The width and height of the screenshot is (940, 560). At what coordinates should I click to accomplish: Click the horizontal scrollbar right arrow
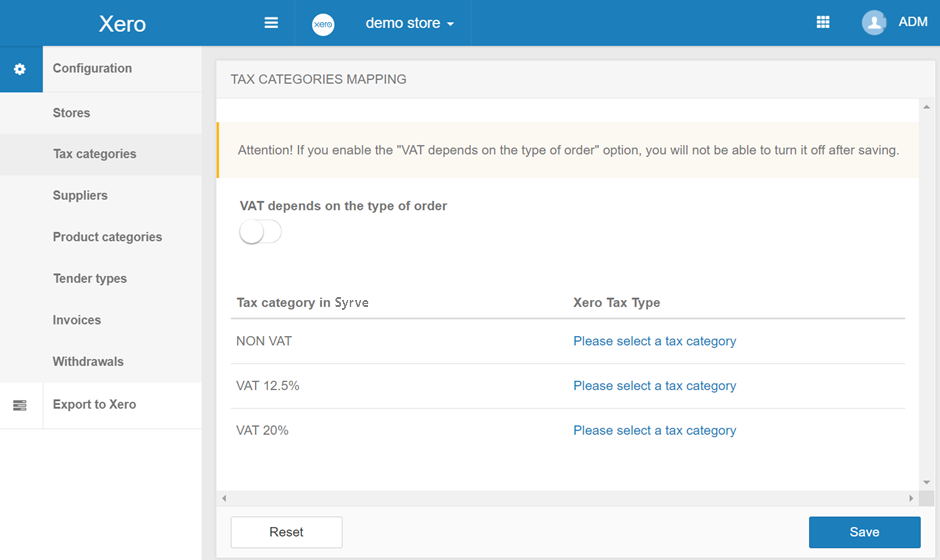pyautogui.click(x=911, y=498)
